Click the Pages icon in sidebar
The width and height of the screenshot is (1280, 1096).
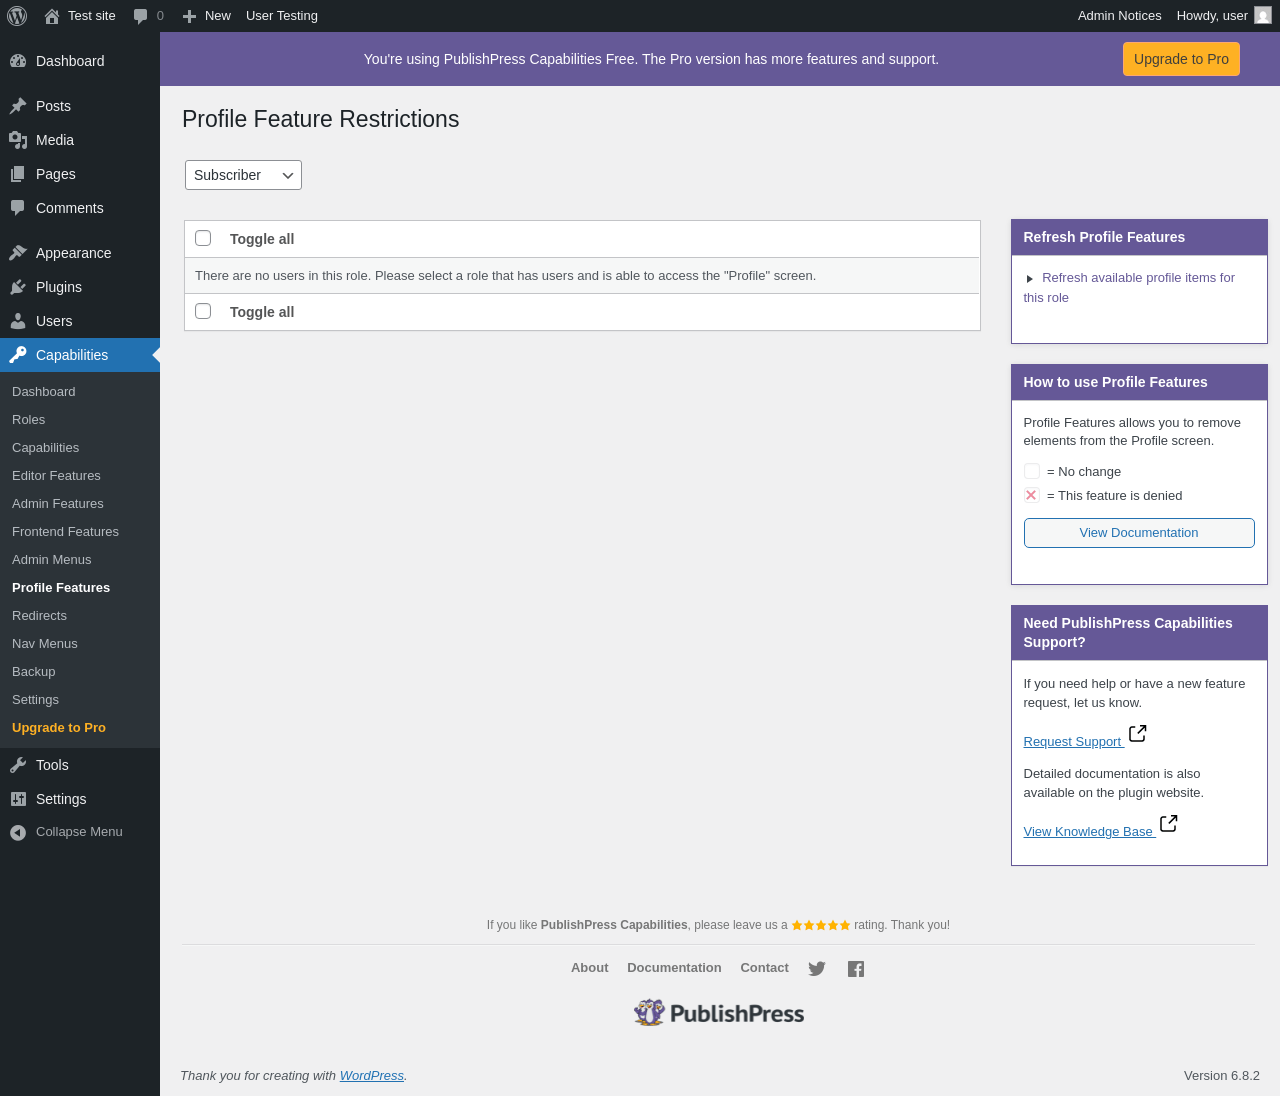[18, 174]
